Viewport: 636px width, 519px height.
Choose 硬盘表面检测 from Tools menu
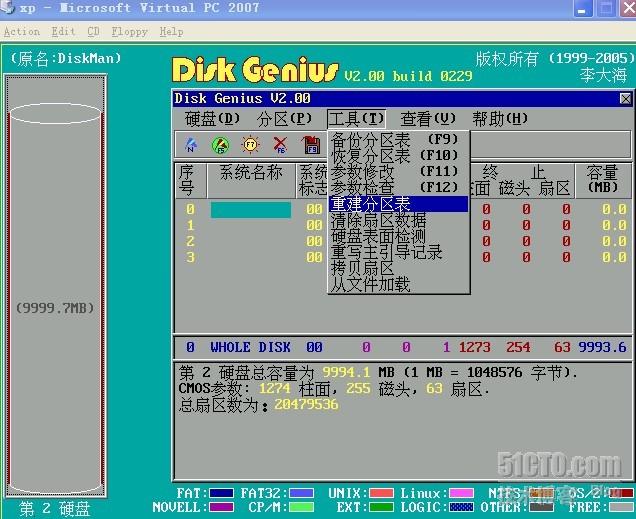(398, 236)
